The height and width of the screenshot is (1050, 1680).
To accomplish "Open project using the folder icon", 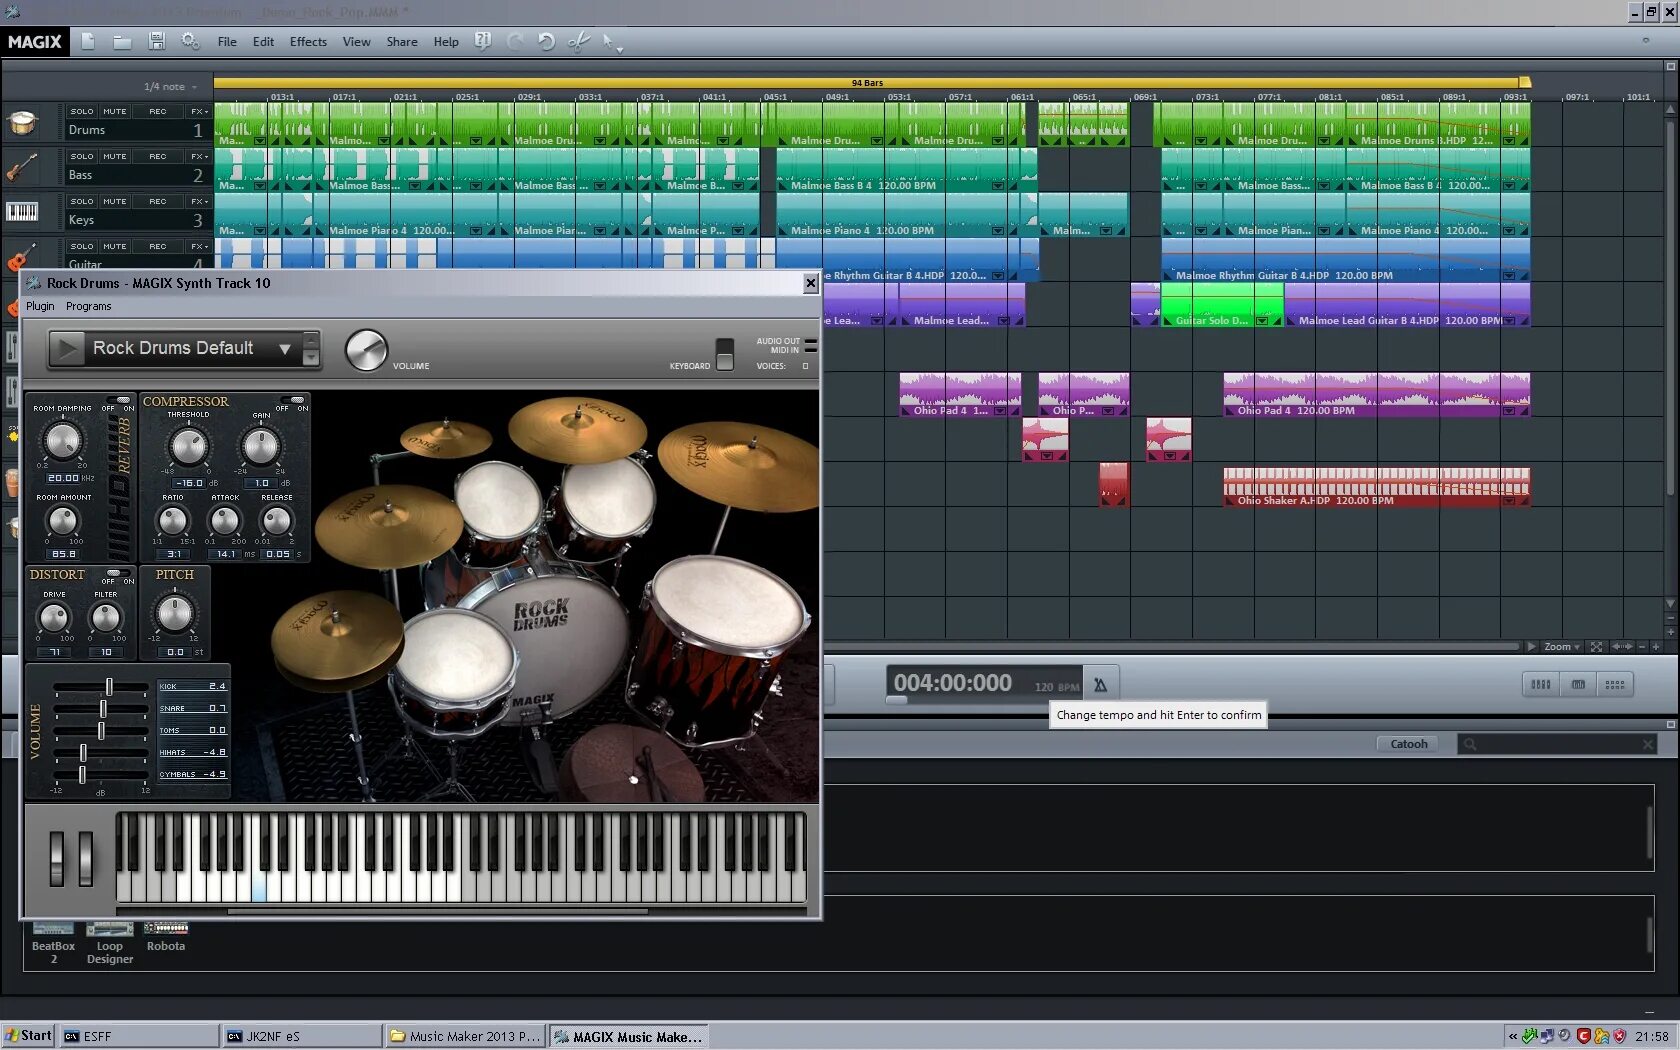I will (122, 41).
